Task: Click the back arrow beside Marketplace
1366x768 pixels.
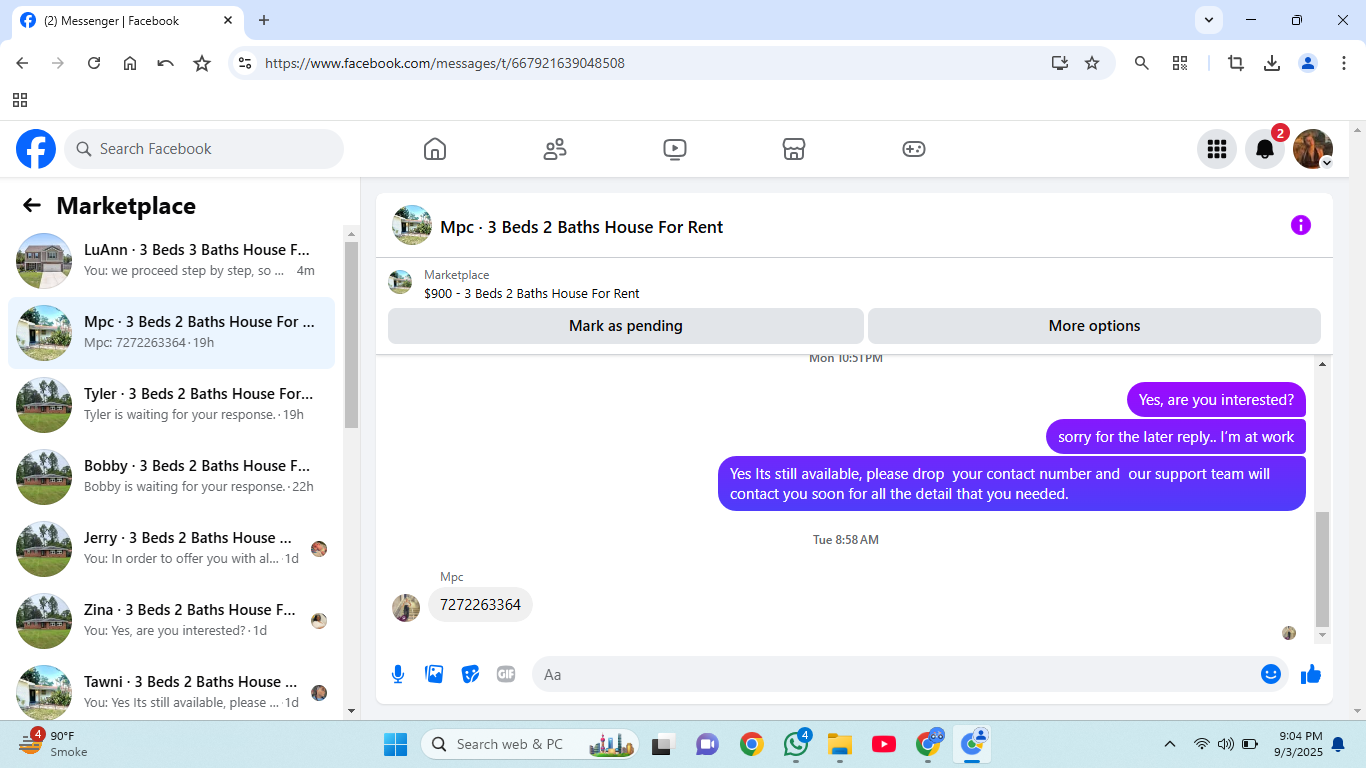Action: tap(32, 205)
